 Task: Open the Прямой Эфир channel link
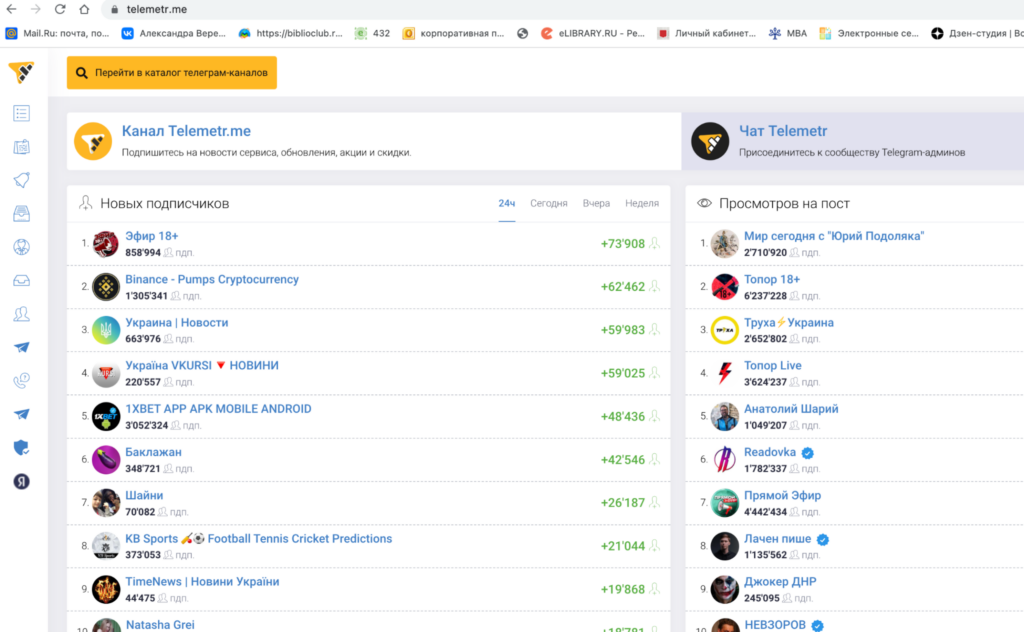click(x=782, y=496)
